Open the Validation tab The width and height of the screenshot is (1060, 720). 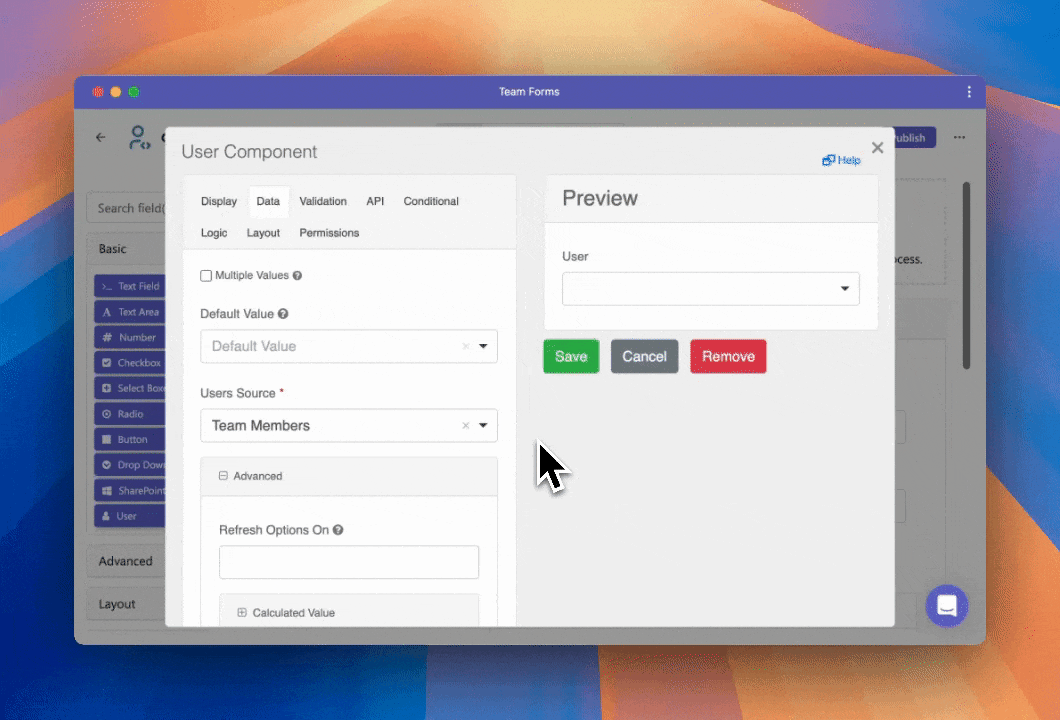coord(323,201)
